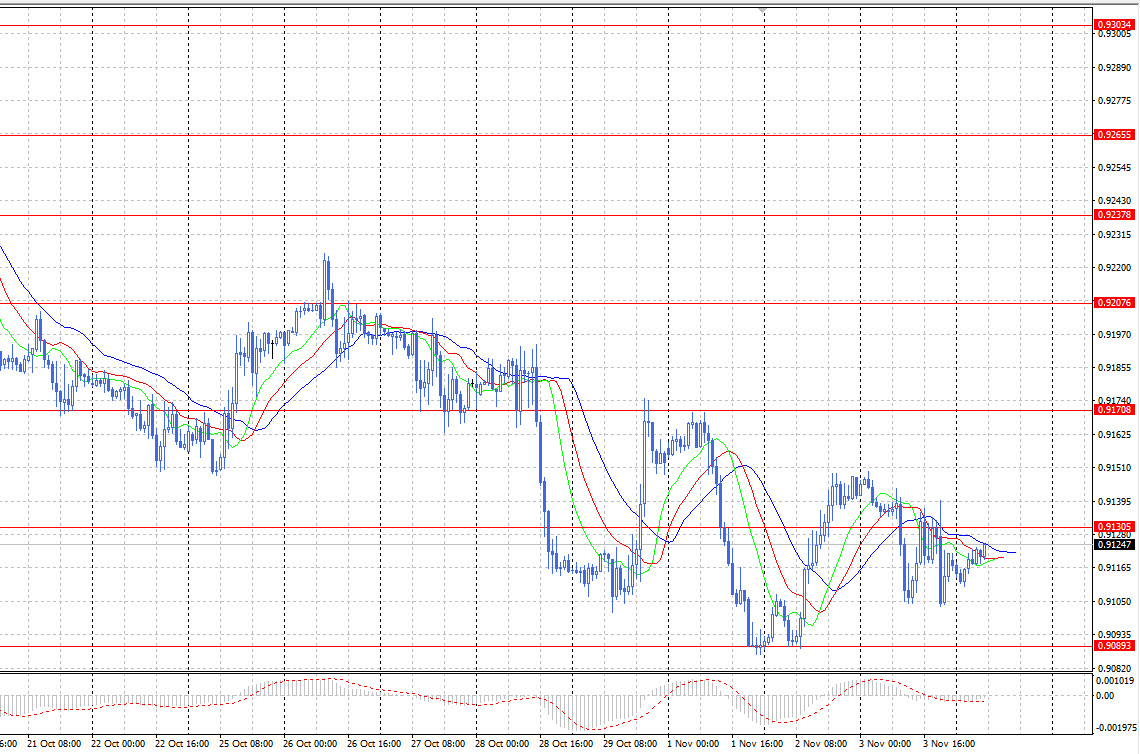This screenshot has width=1140, height=754.
Task: Click the red 0.90893 level price label
Action: click(x=1114, y=646)
